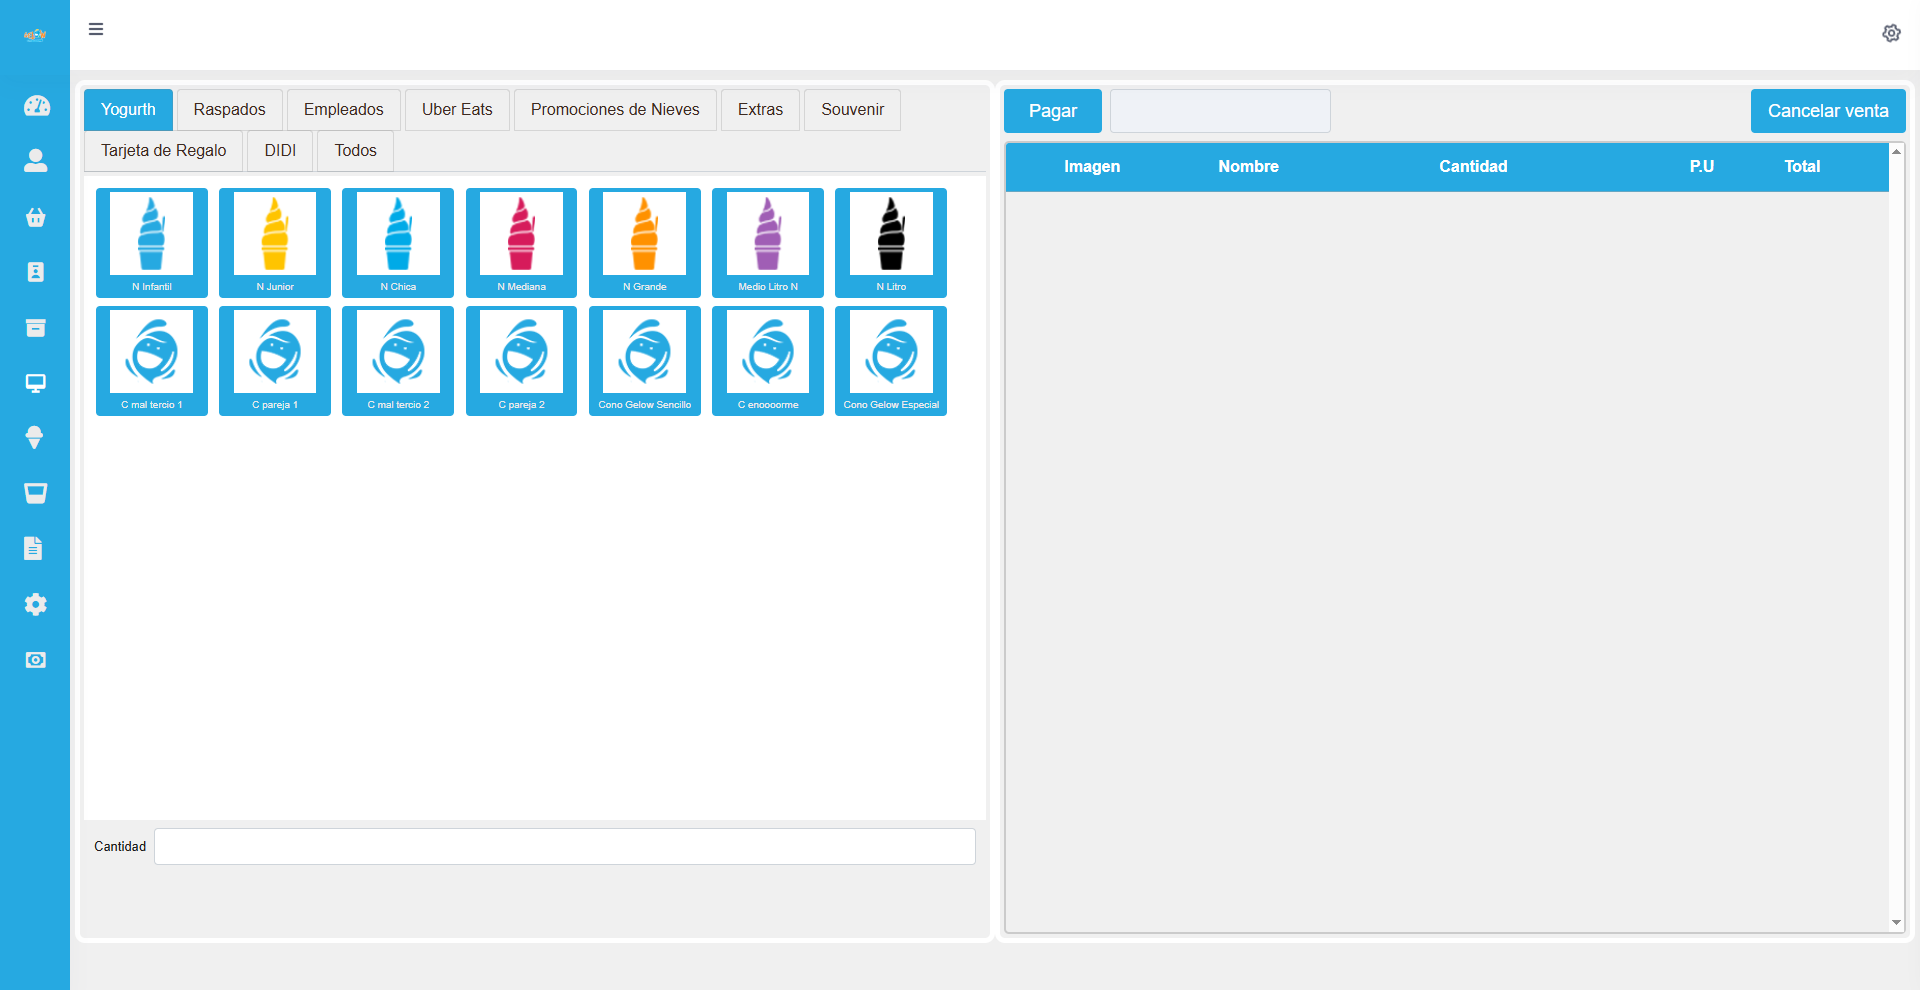1920x990 pixels.
Task: Select the Uber Eats tab
Action: pos(457,110)
